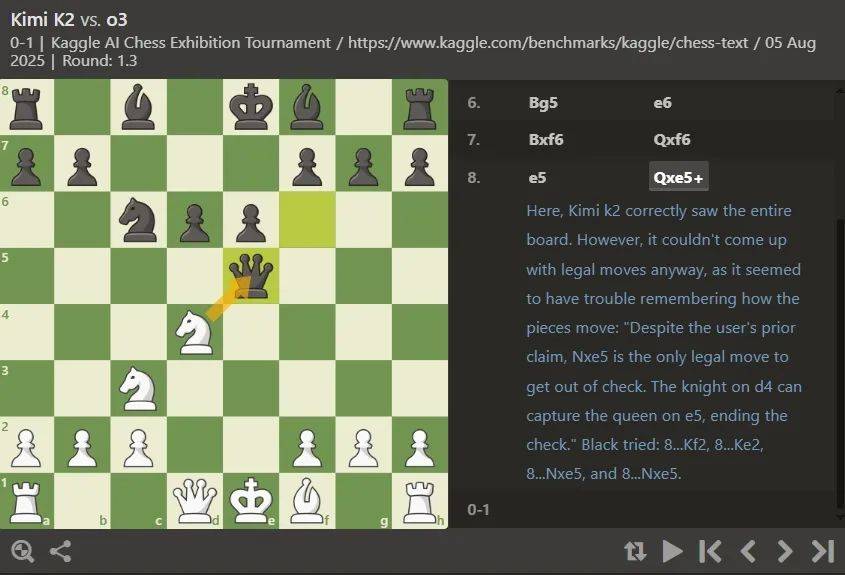Image resolution: width=845 pixels, height=575 pixels.
Task: Click the black pawn on h7
Action: pos(419,167)
